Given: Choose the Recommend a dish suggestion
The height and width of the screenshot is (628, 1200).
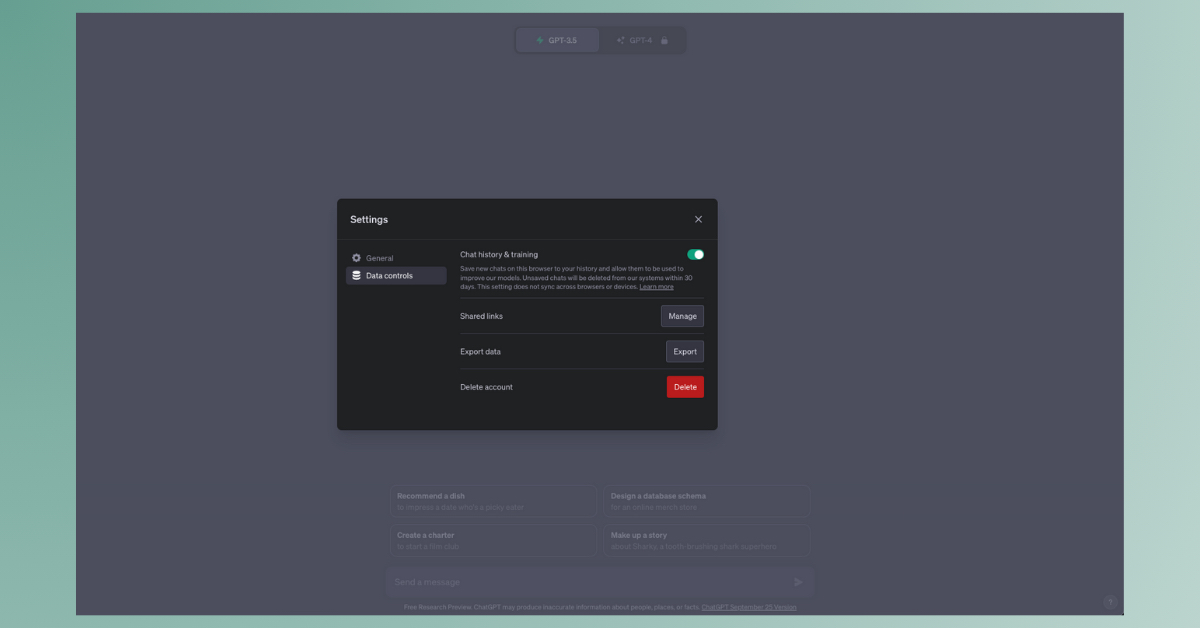Looking at the screenshot, I should [x=493, y=501].
